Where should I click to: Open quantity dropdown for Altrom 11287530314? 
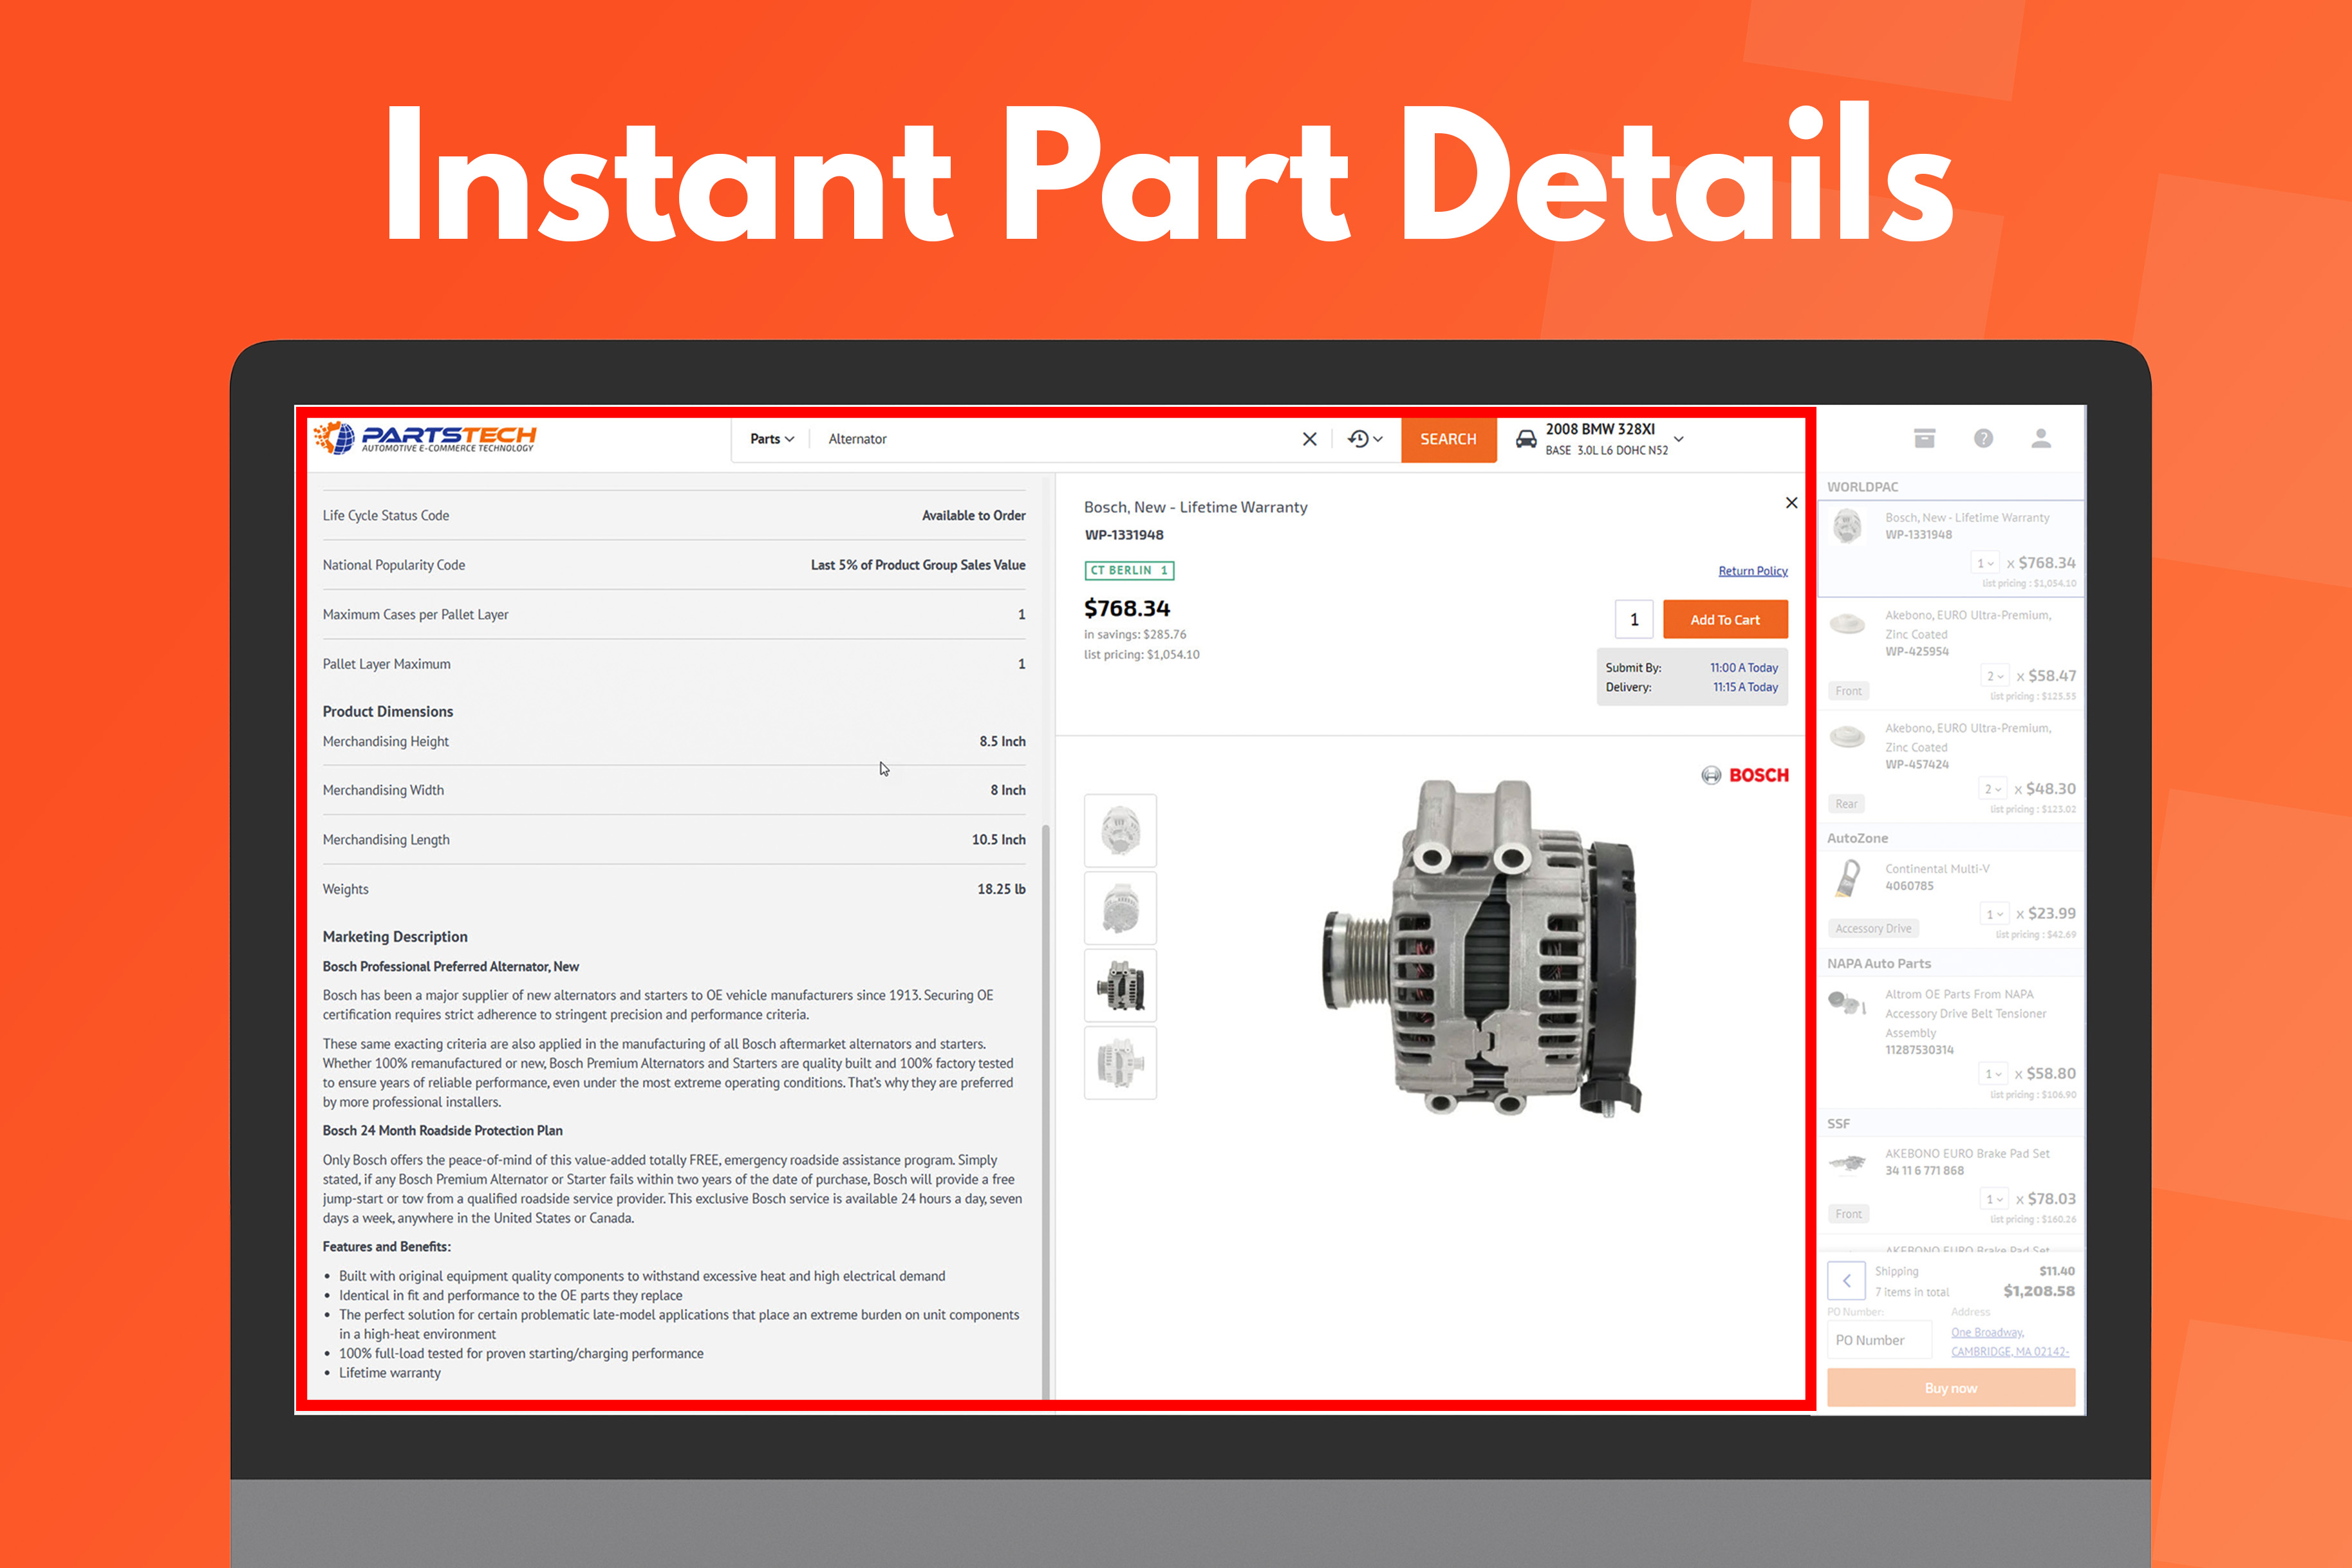[x=1993, y=1074]
